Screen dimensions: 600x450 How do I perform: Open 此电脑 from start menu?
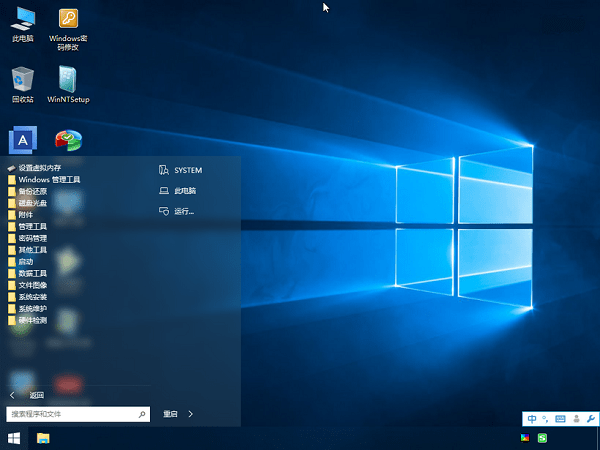178,191
